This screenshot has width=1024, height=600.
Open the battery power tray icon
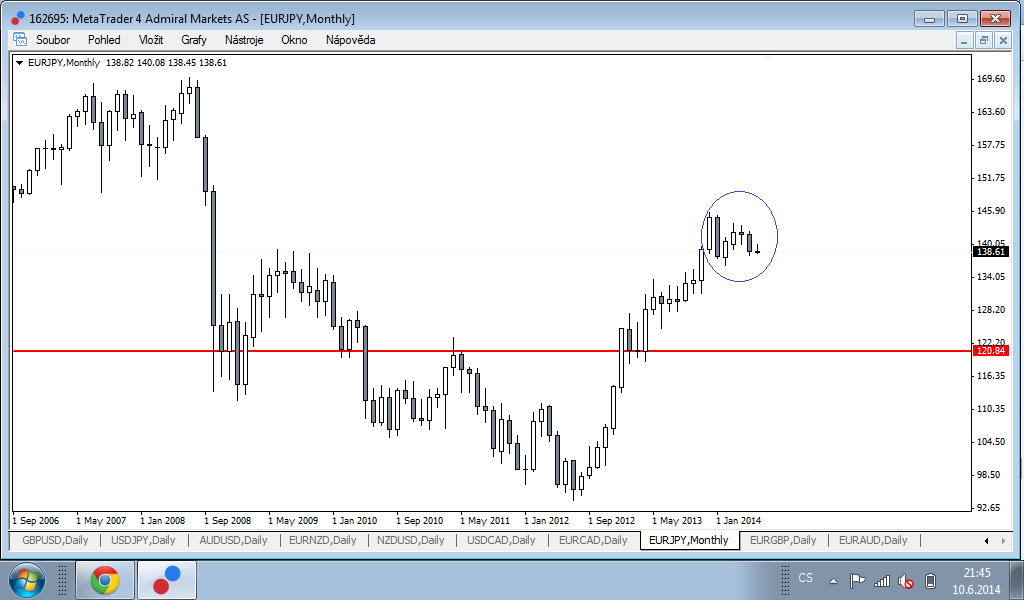931,580
